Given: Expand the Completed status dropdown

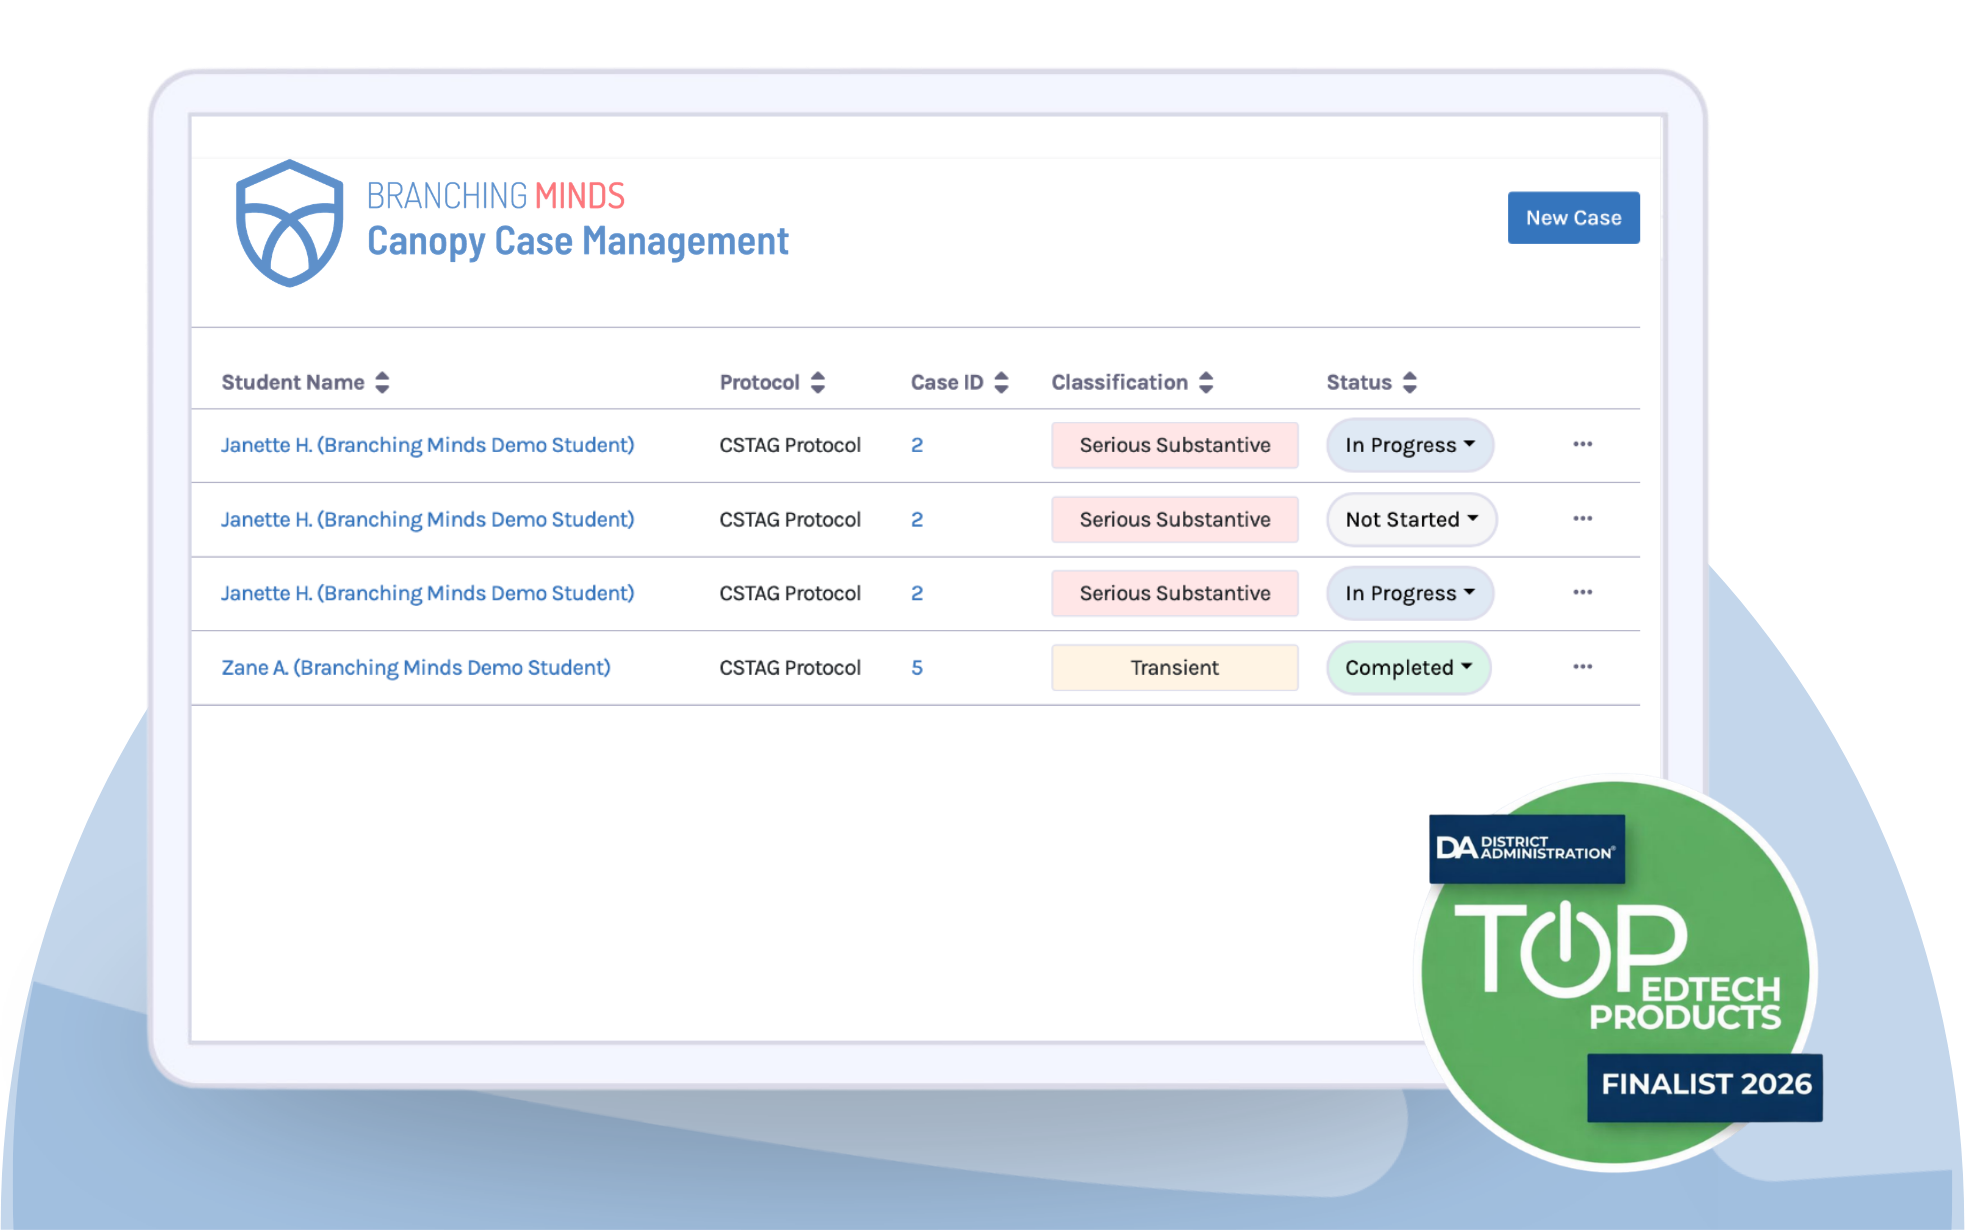Looking at the screenshot, I should 1408,667.
